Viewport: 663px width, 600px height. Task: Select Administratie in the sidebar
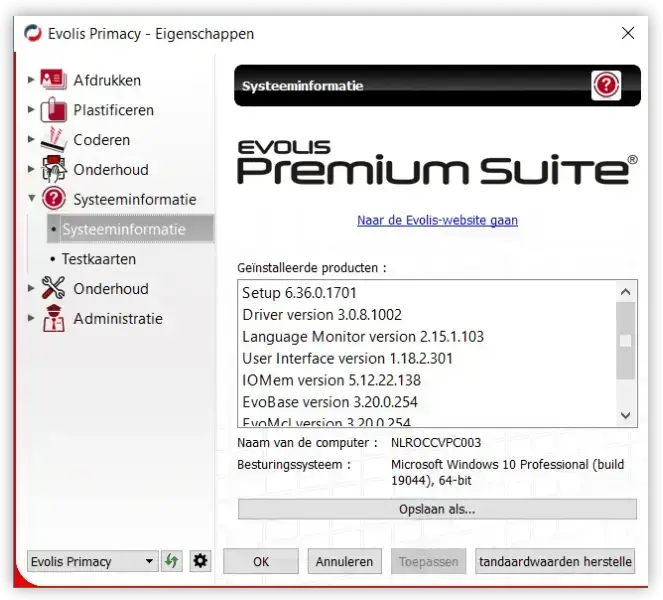pos(118,318)
